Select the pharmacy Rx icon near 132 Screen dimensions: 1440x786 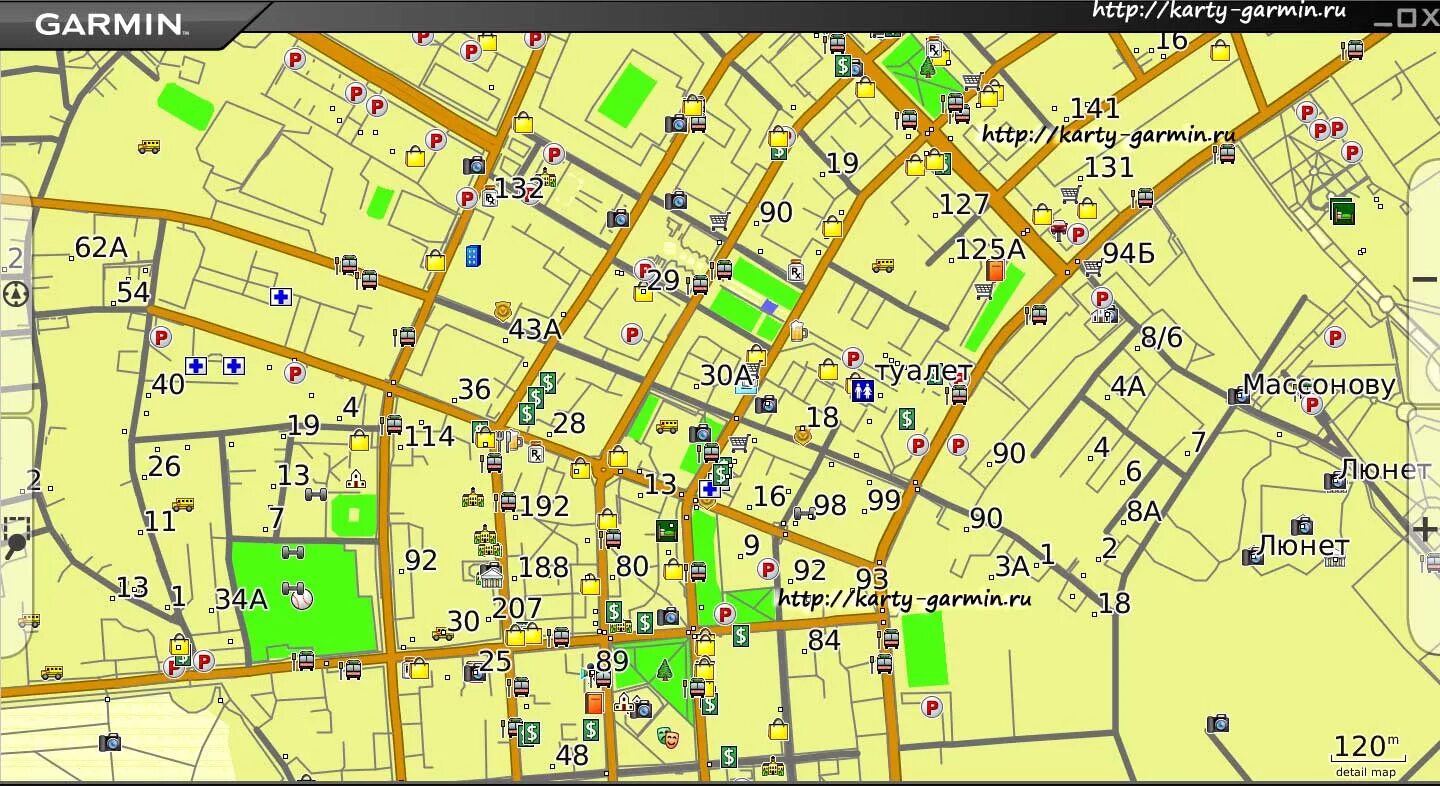pyautogui.click(x=490, y=198)
